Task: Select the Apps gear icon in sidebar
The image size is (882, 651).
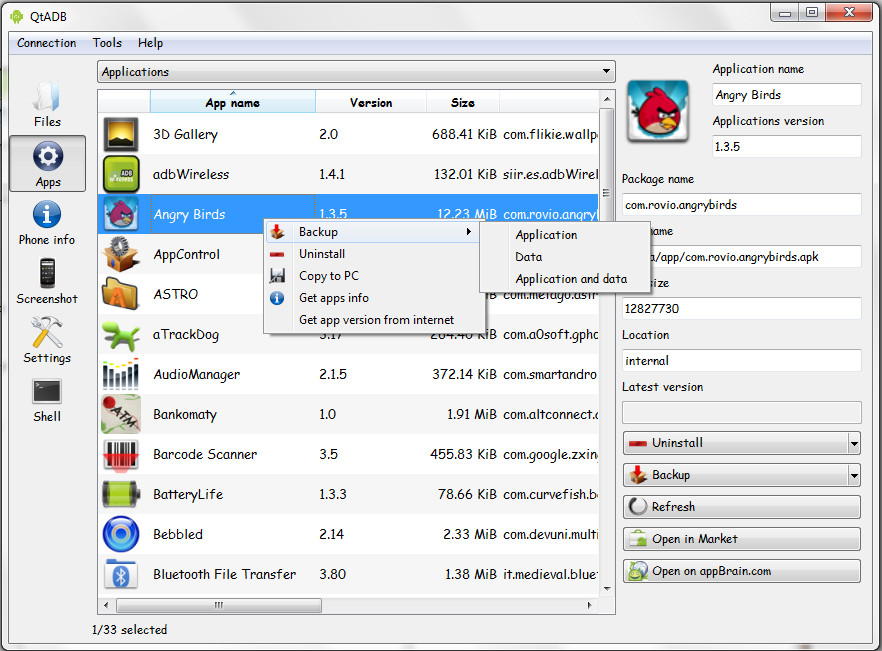Action: pyautogui.click(x=48, y=156)
